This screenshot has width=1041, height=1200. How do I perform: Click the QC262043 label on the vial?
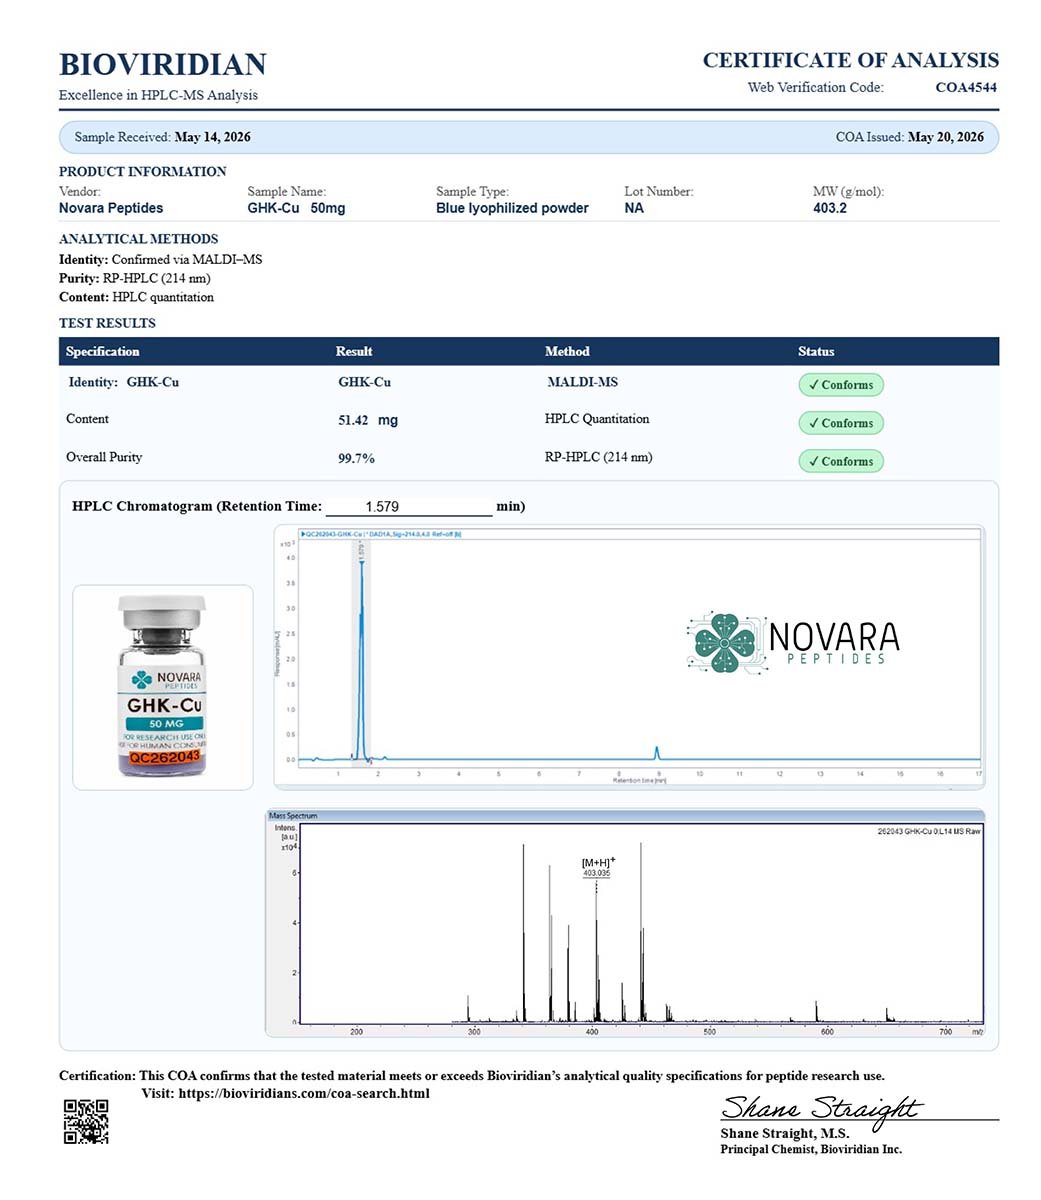tap(165, 757)
